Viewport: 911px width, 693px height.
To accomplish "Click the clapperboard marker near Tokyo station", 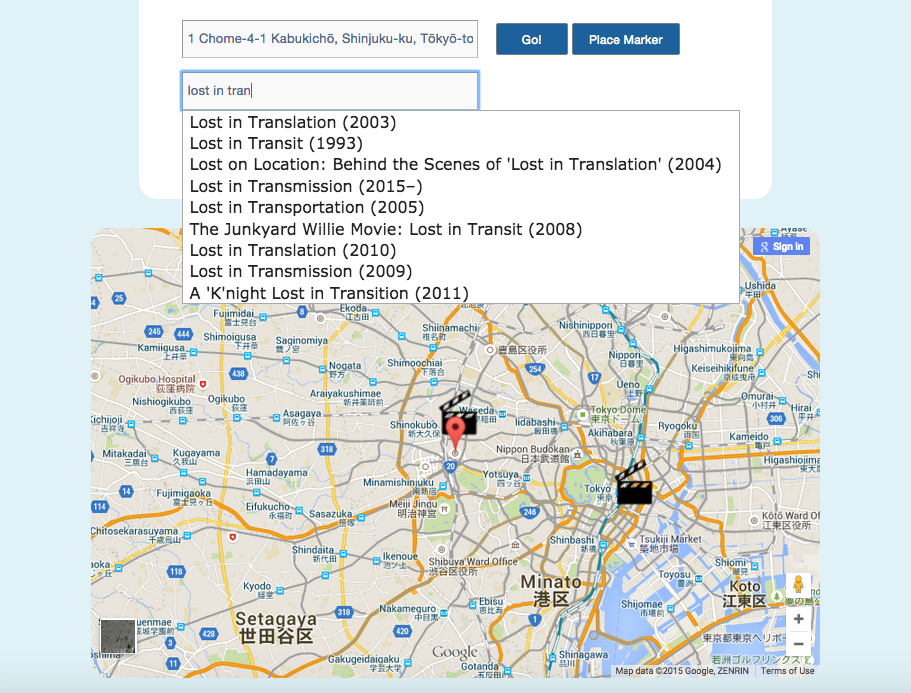I will (633, 482).
